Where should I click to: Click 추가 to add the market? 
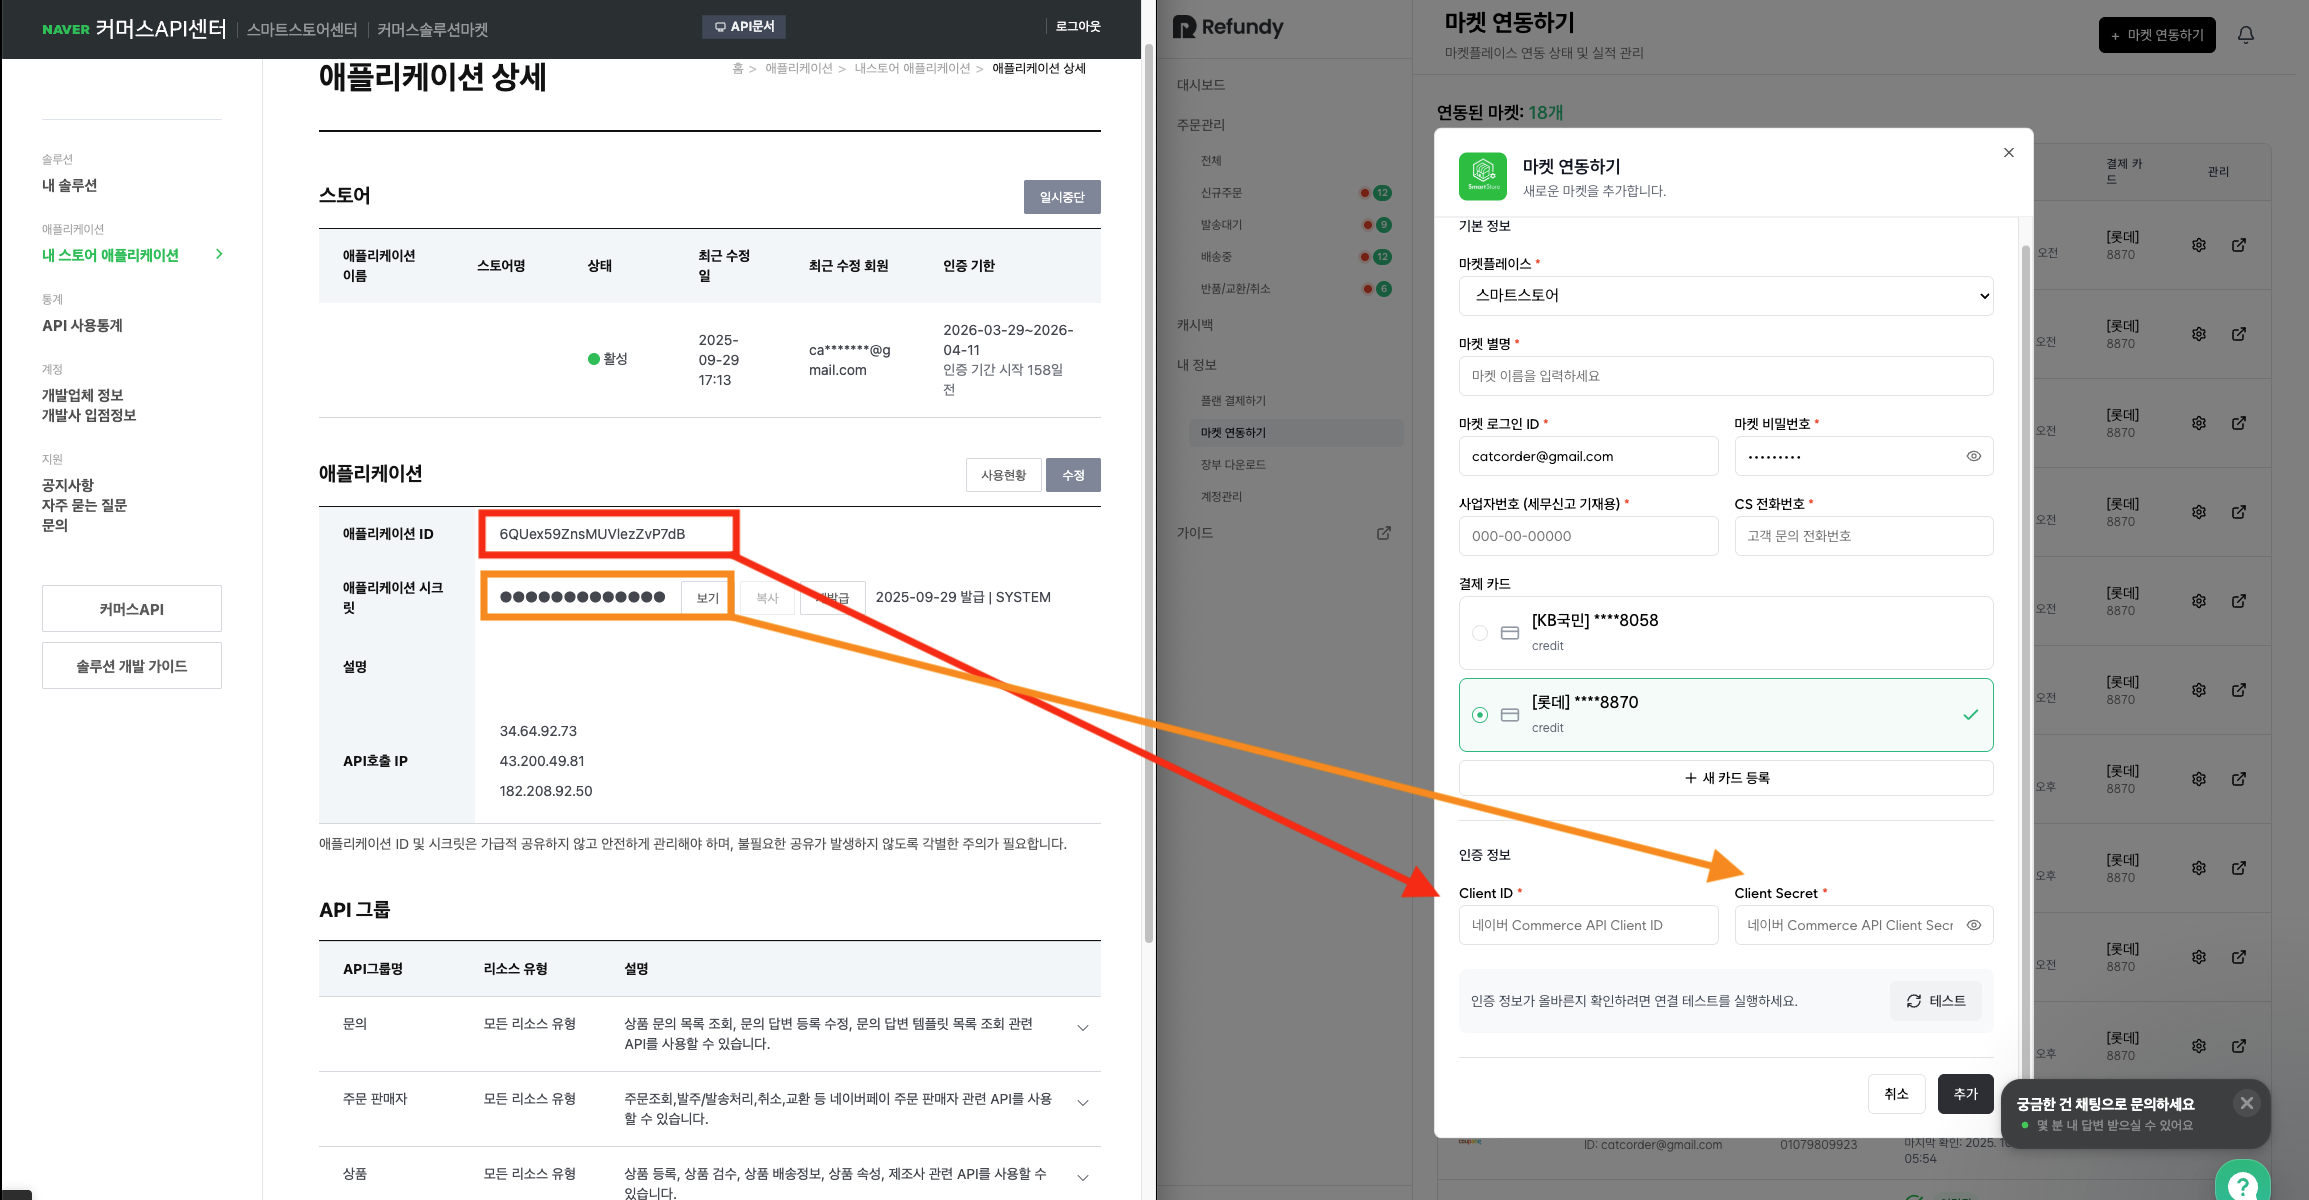pos(1966,1094)
